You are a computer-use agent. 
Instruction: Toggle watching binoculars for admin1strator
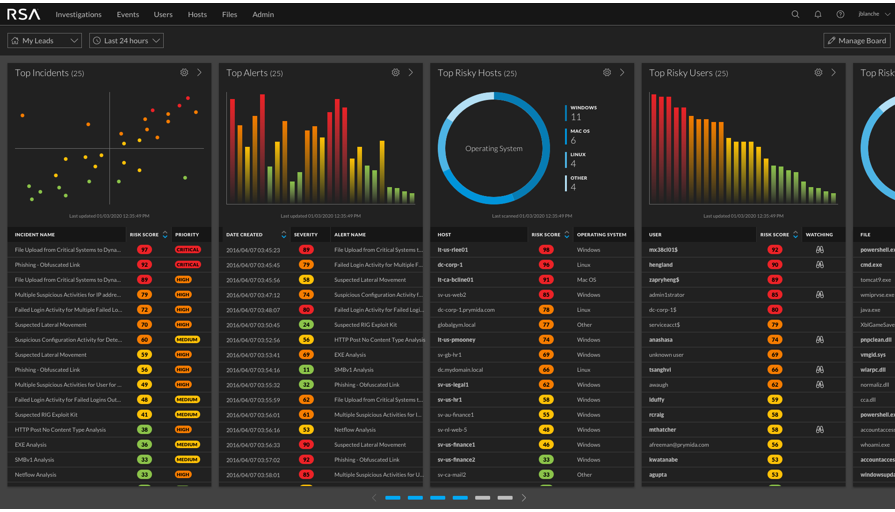(820, 295)
